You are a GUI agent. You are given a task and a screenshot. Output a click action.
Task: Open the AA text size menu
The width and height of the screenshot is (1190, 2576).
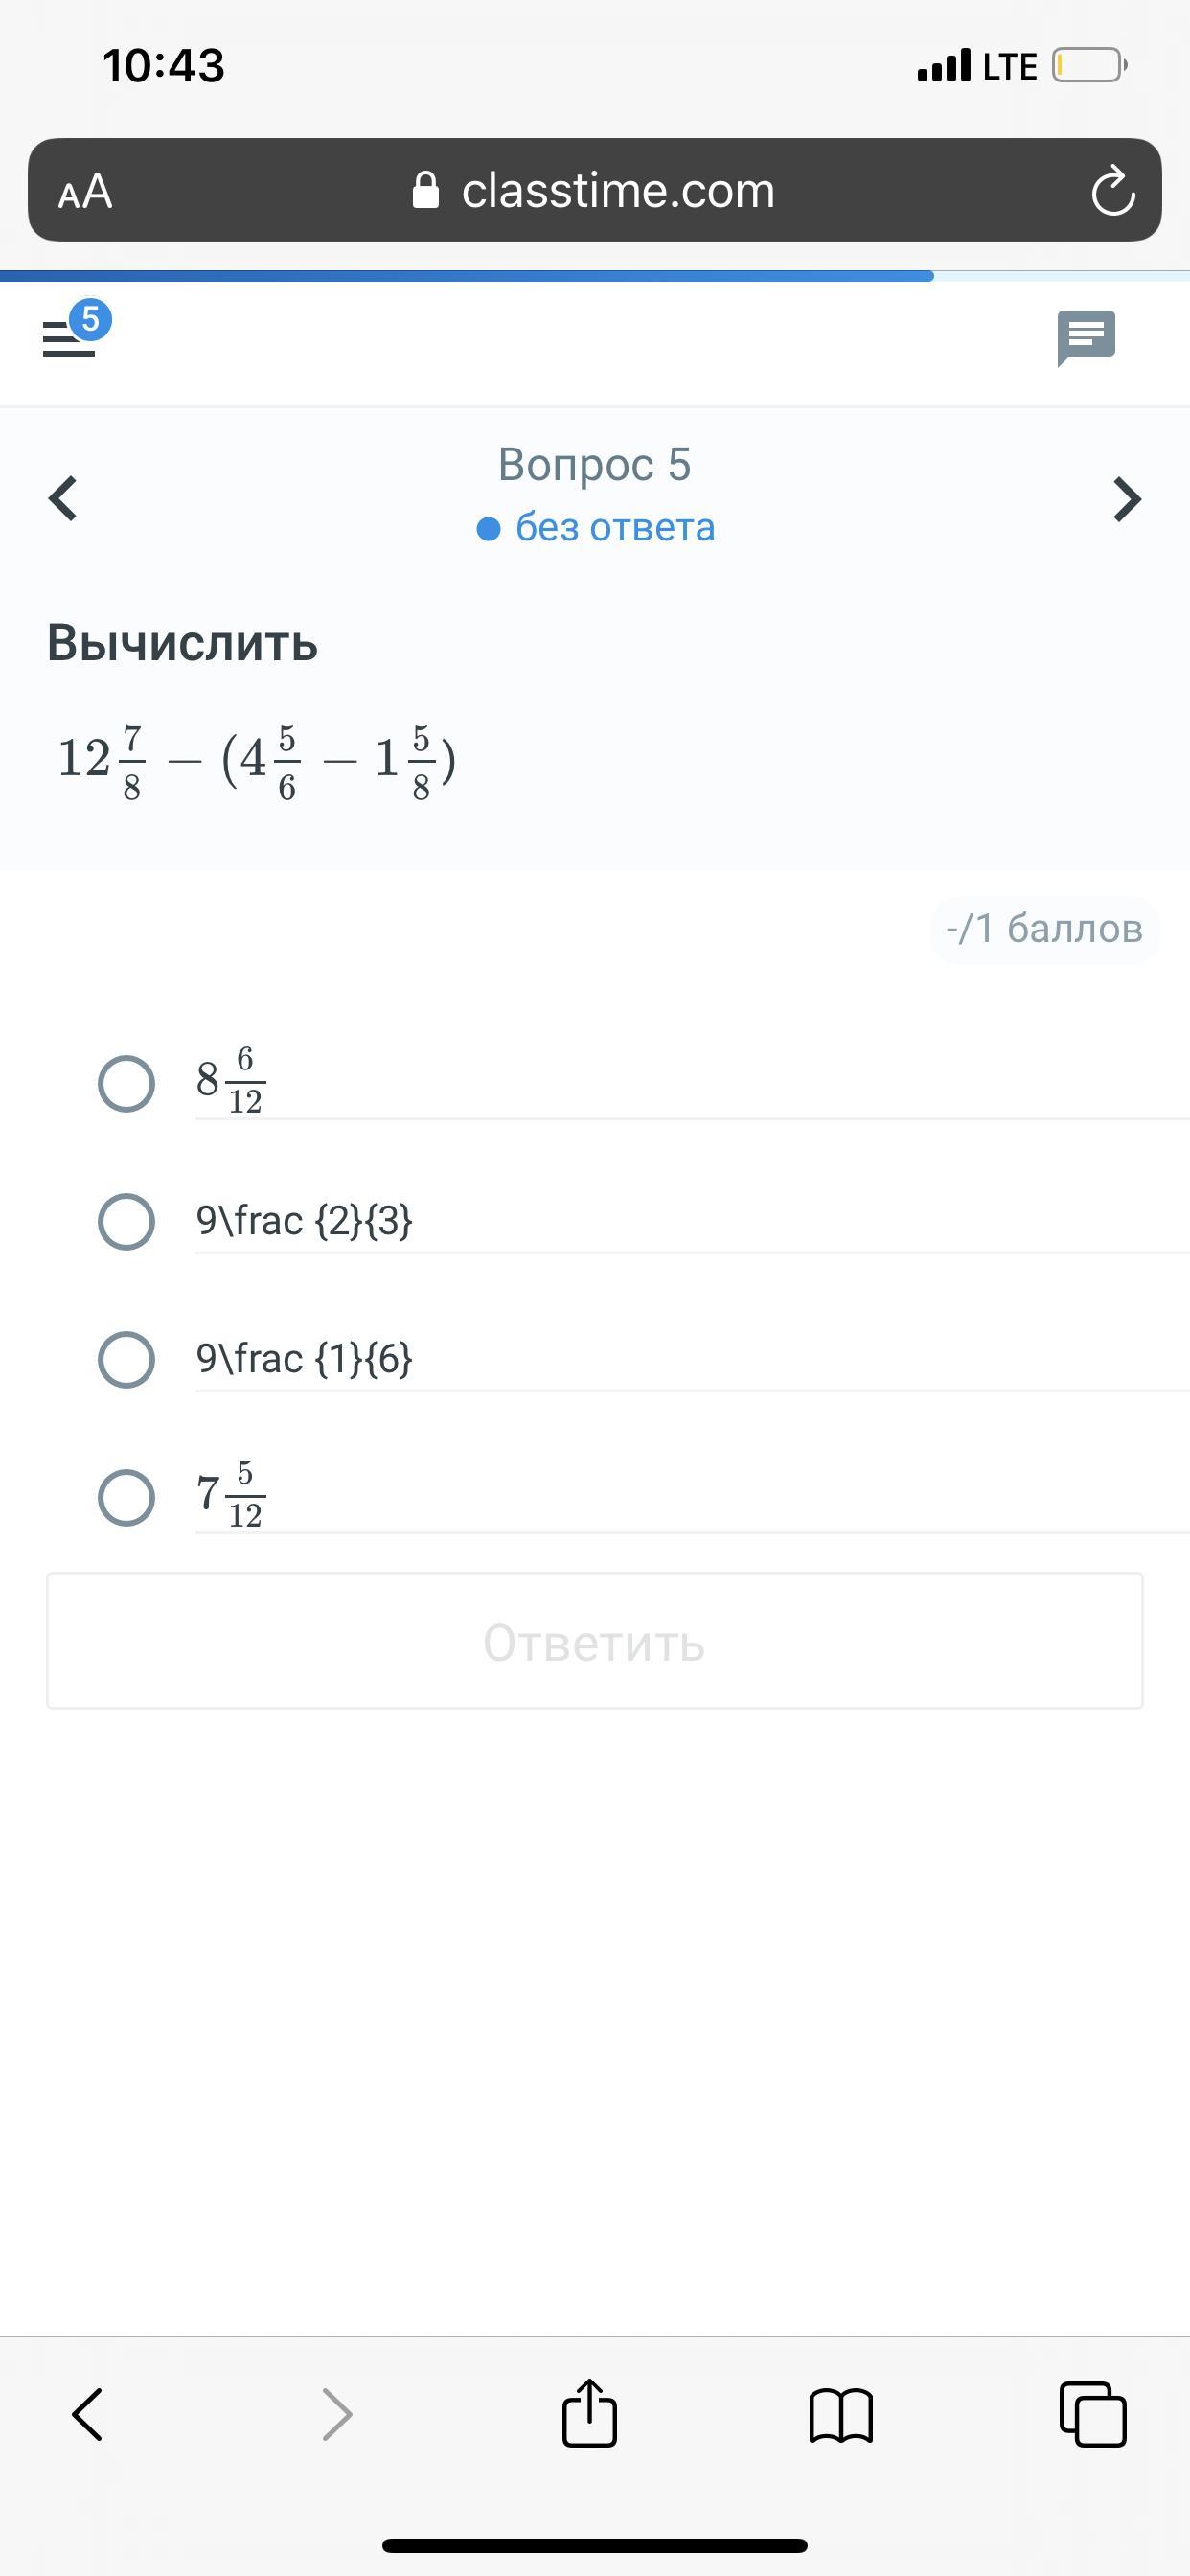click(85, 190)
